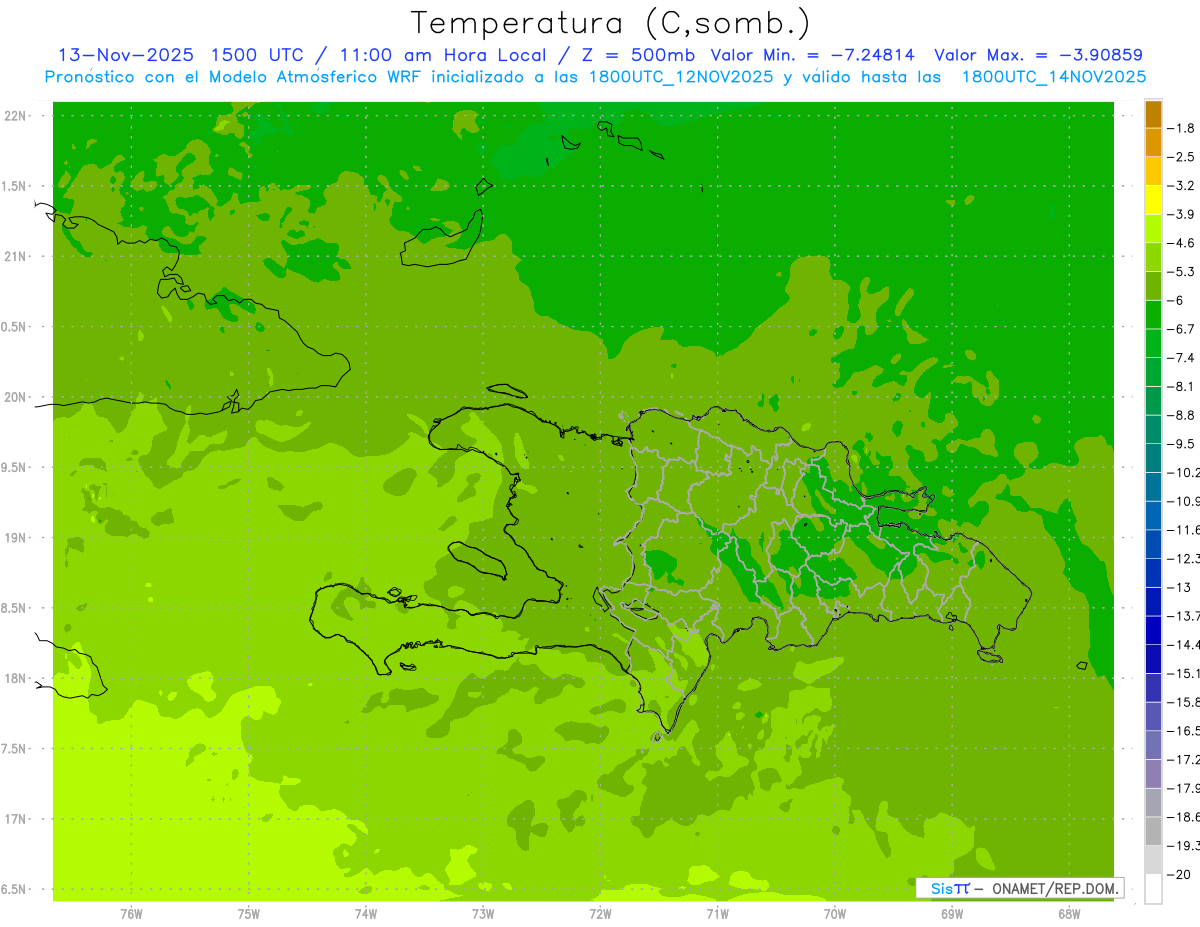Click the "22N" latitude label
The height and width of the screenshot is (927, 1200).
15,116
